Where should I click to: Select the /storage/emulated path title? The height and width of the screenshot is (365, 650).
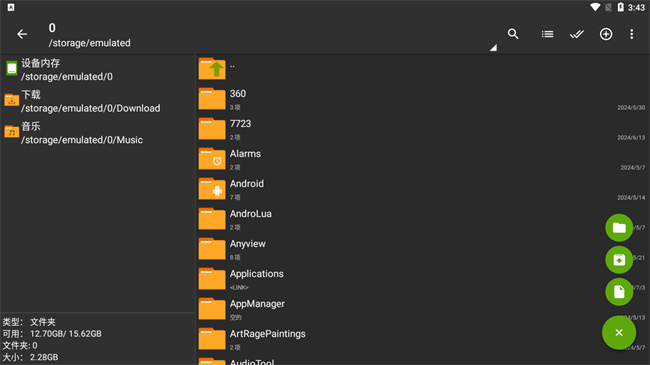90,43
